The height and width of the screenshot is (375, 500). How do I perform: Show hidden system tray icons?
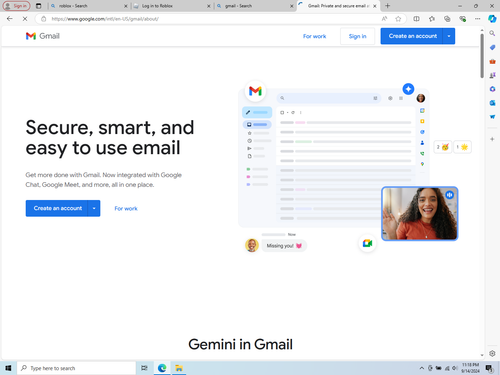pyautogui.click(x=422, y=368)
